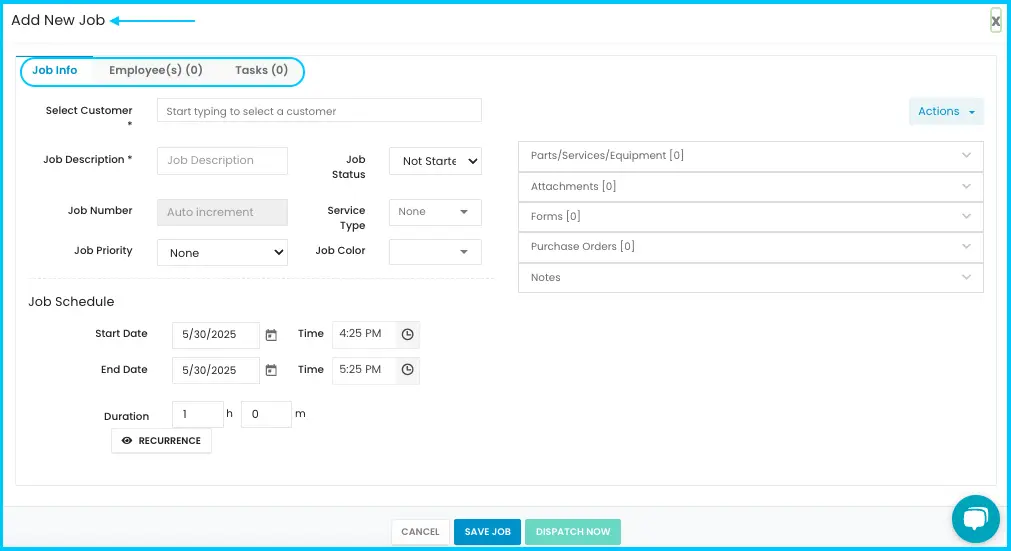The height and width of the screenshot is (551, 1011).
Task: Expand the Forms section
Action: point(751,217)
